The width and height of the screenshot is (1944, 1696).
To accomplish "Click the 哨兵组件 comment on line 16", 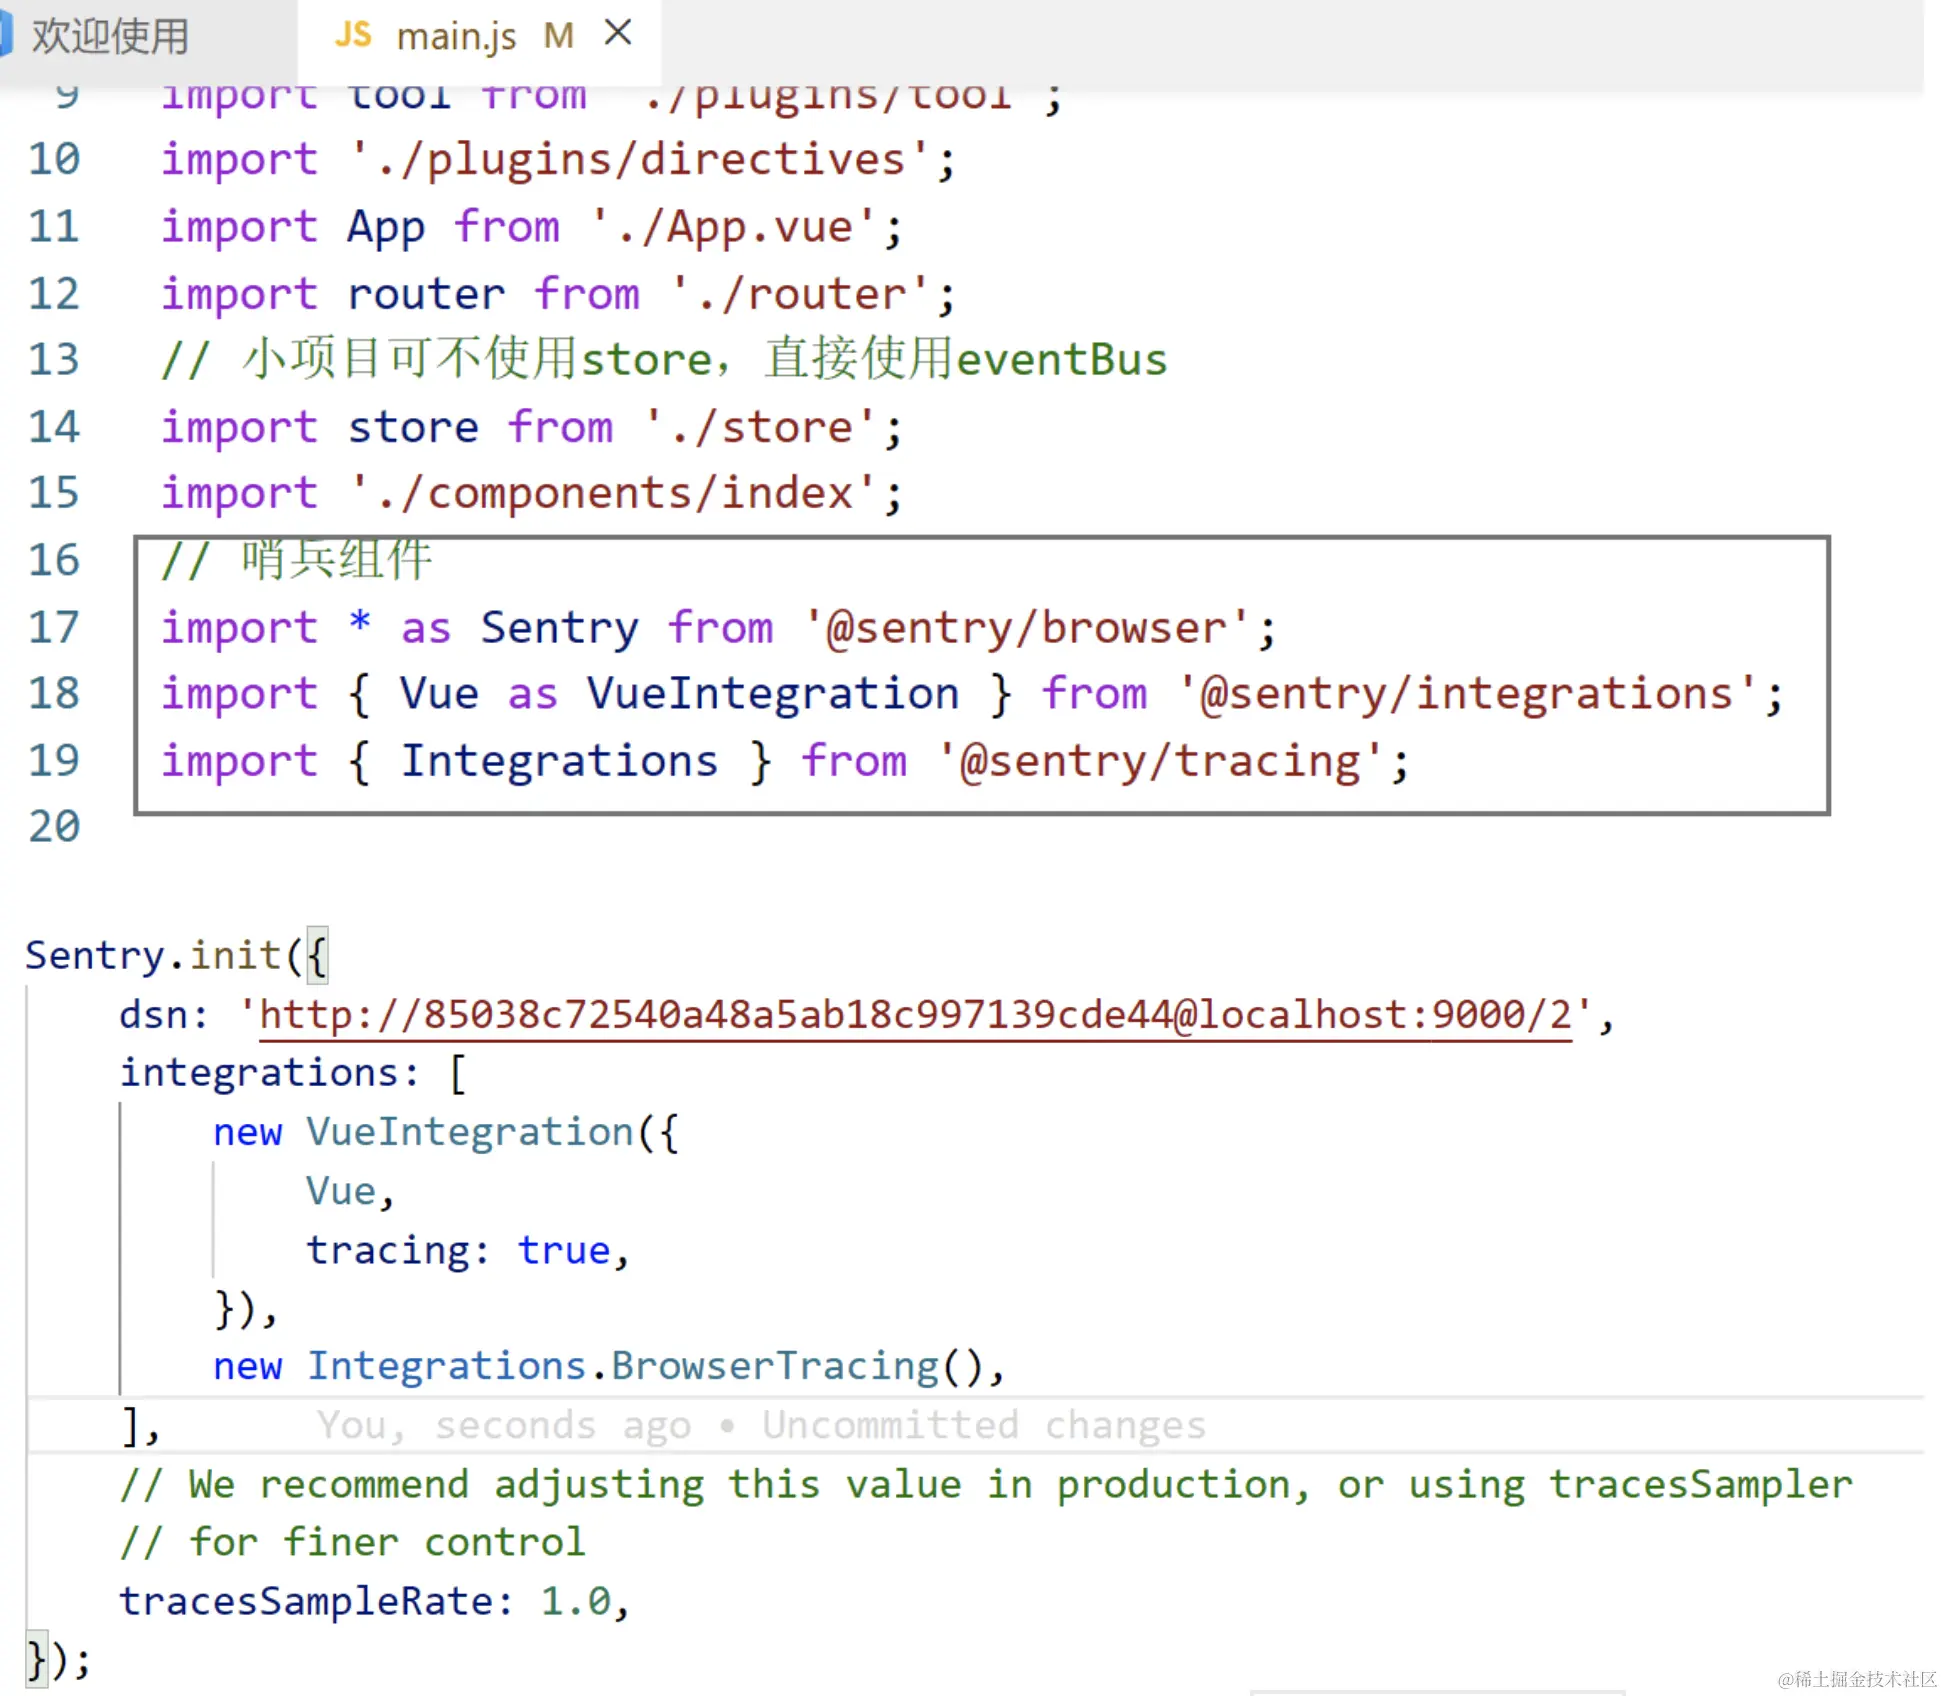I will coord(335,560).
